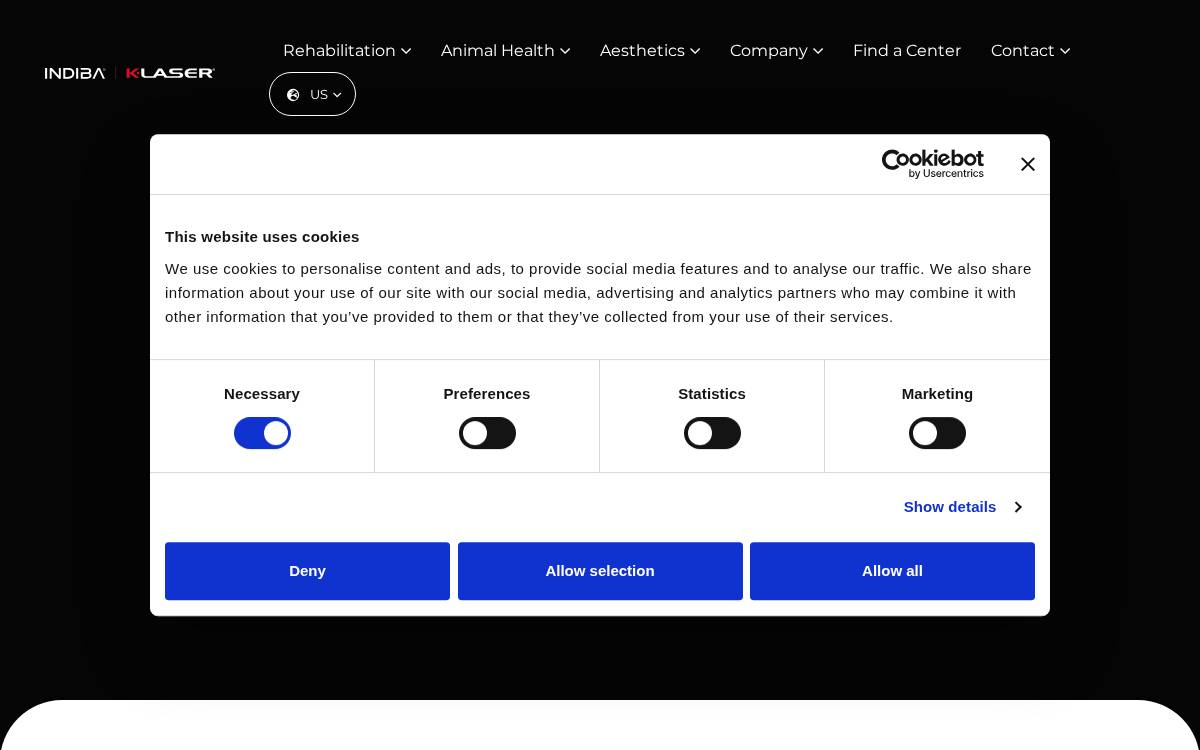Click Allow all cookies button

tap(892, 571)
